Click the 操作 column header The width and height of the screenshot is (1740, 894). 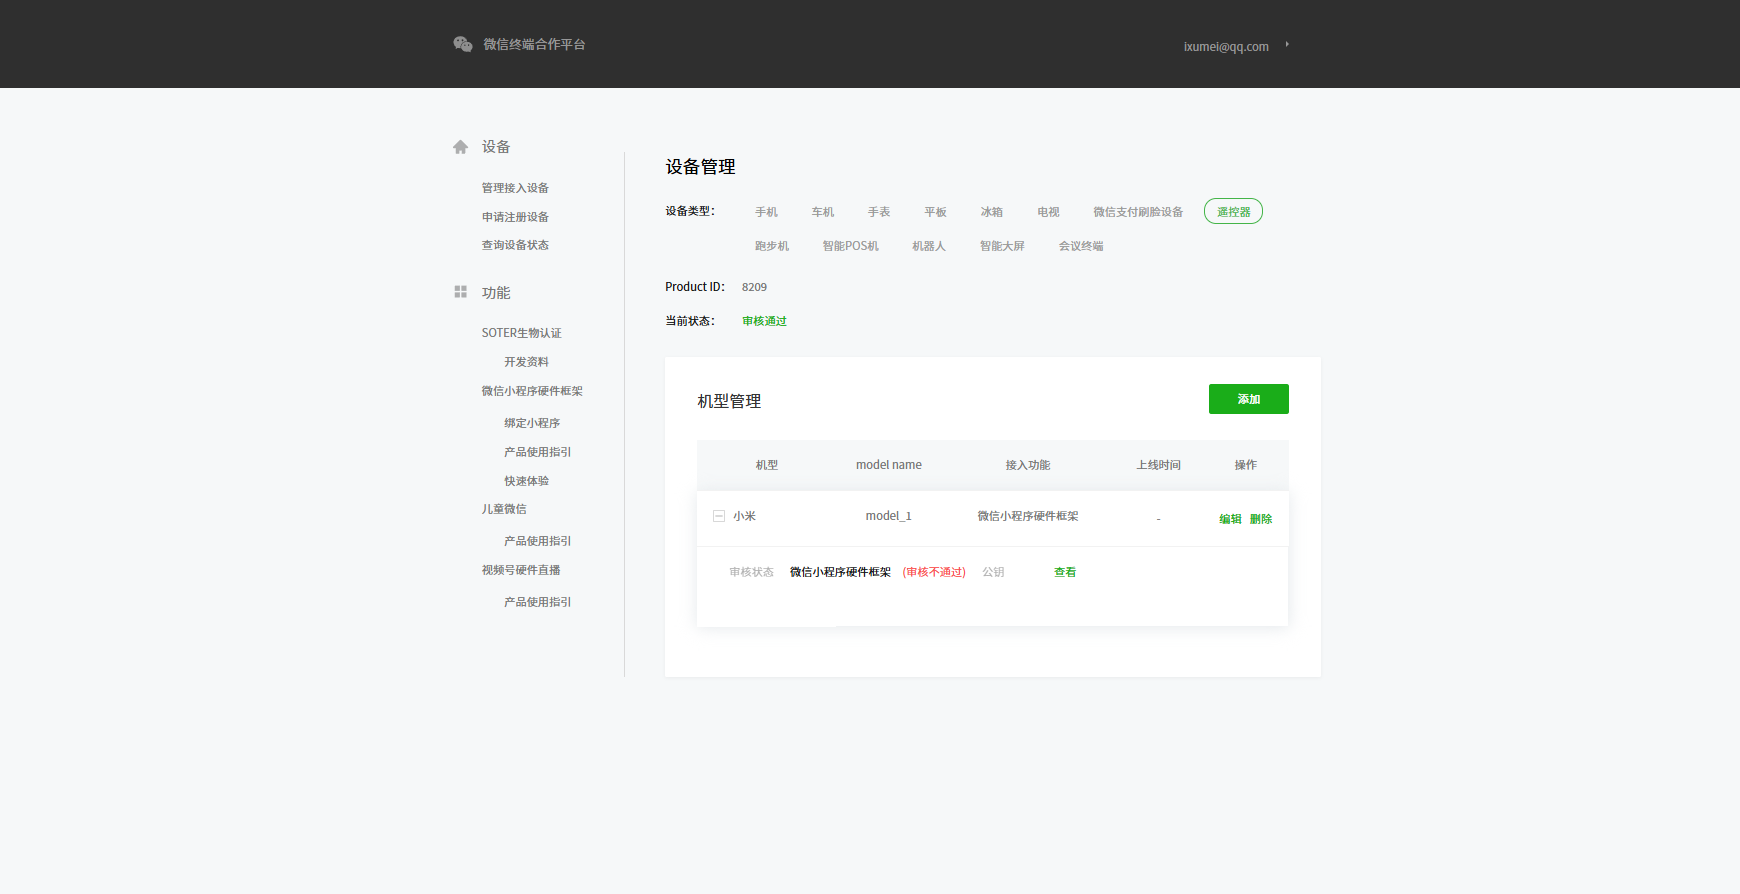point(1245,465)
